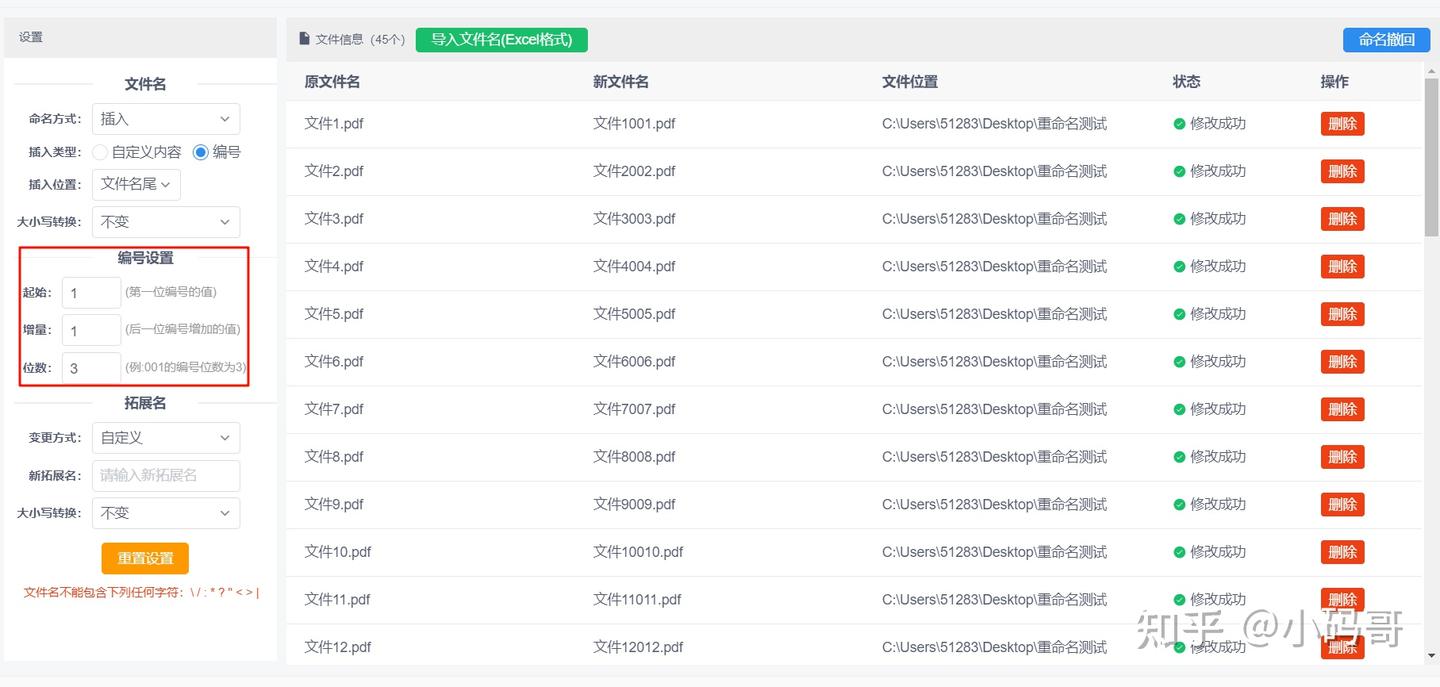Expand the 变更方式 dropdown showing 自定义
The image size is (1440, 687).
point(166,438)
